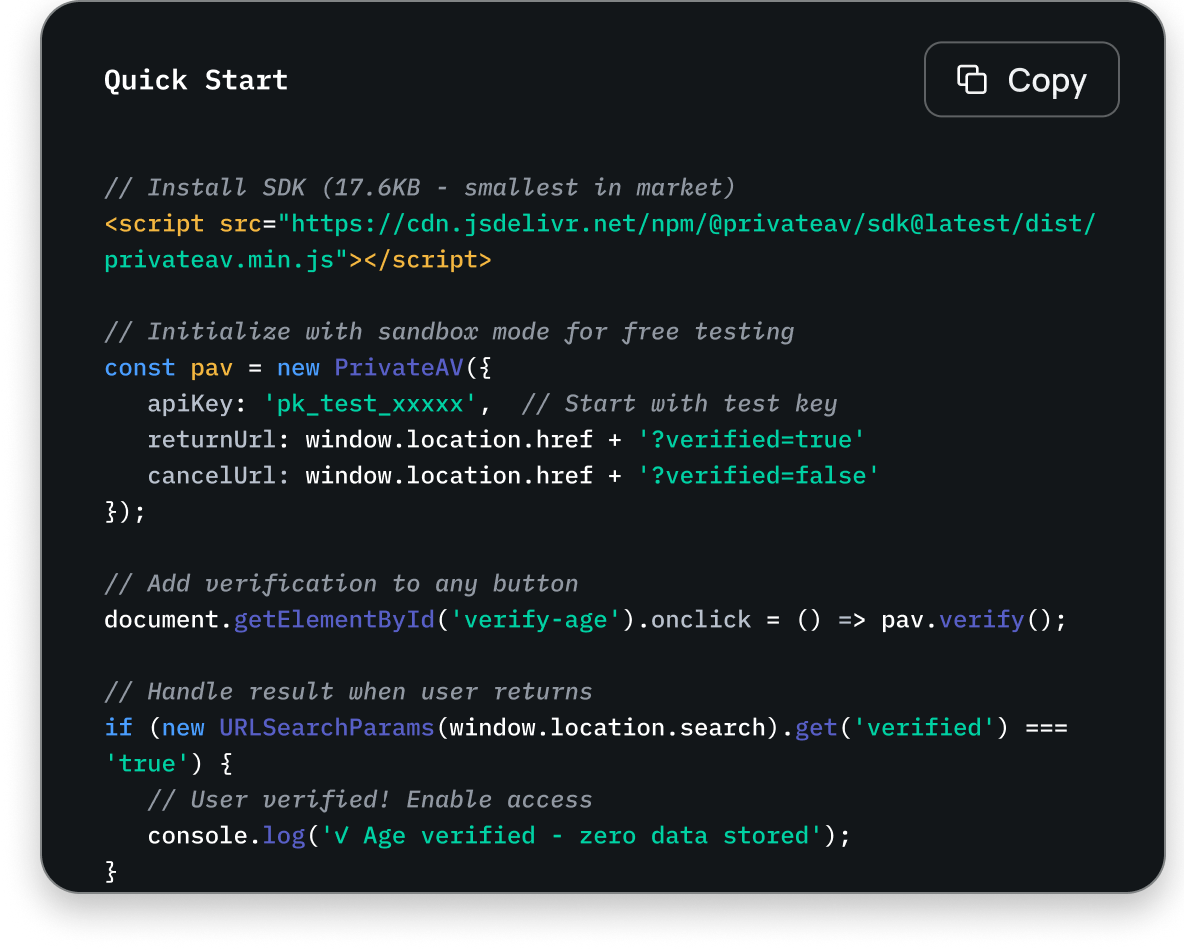Click the cancelUrl line with '?verified=false'
Viewport: 1184px width, 950px height.
[x=513, y=476]
